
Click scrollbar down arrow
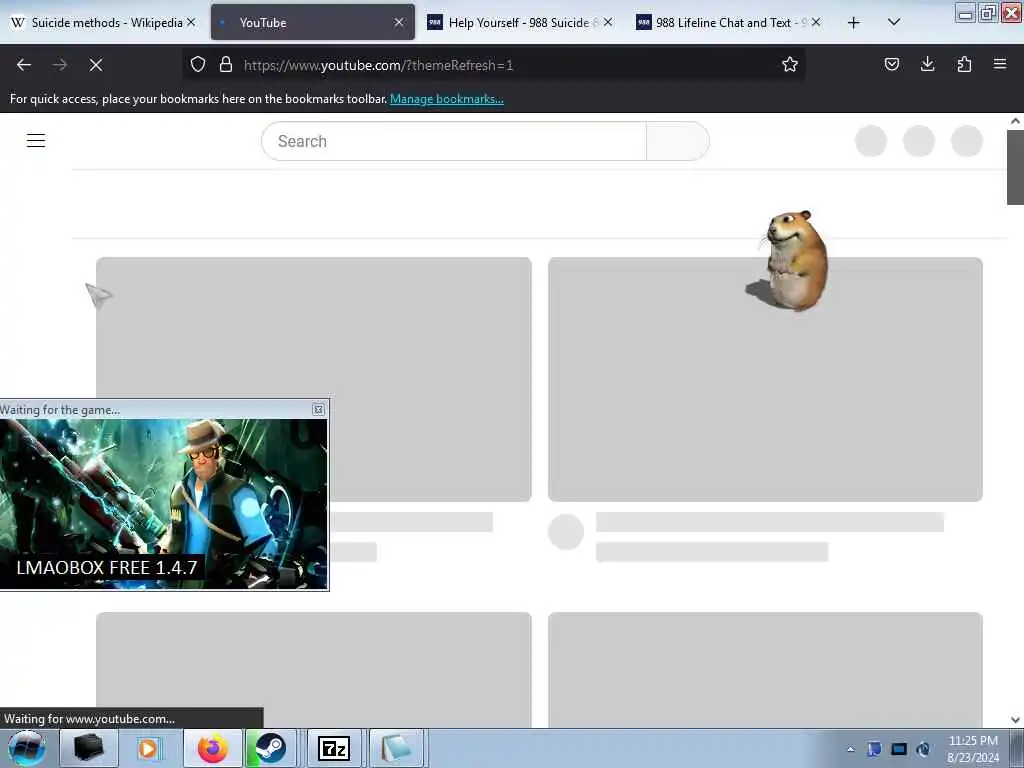tap(1015, 720)
